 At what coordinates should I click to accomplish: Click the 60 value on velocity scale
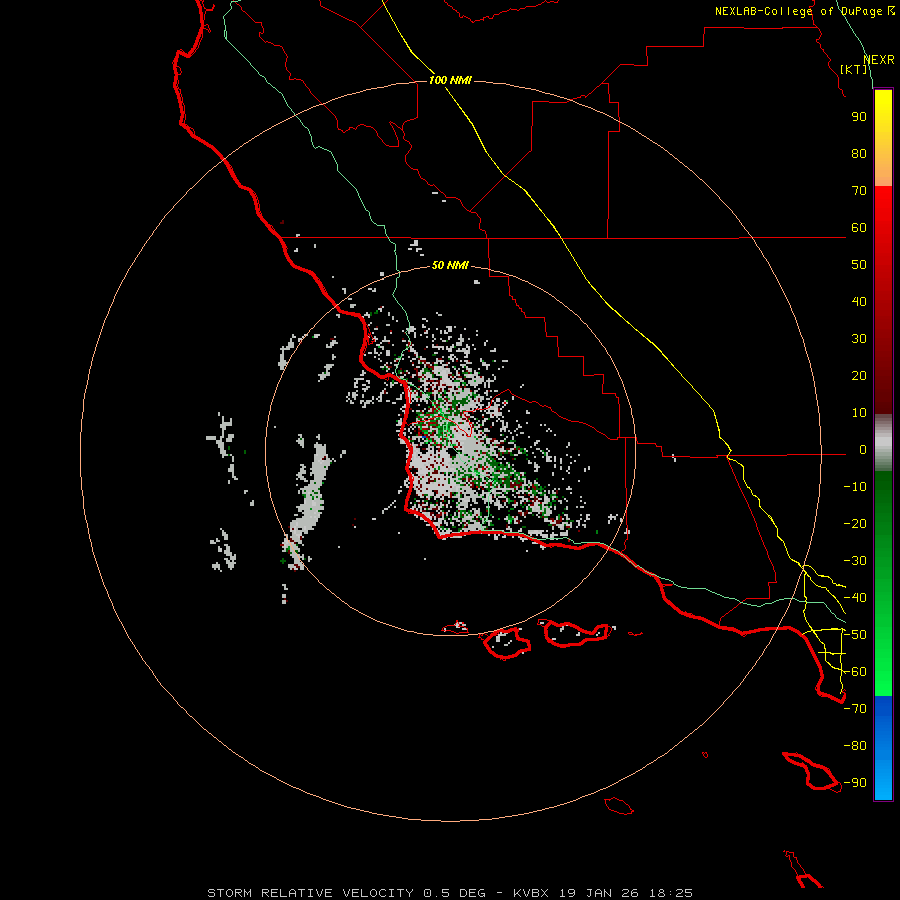point(859,228)
